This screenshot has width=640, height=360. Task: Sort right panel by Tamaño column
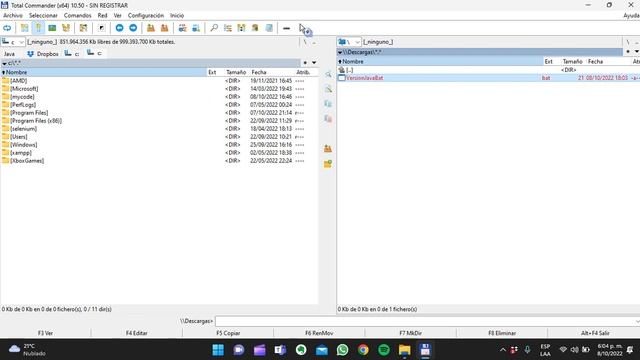pyautogui.click(x=573, y=62)
